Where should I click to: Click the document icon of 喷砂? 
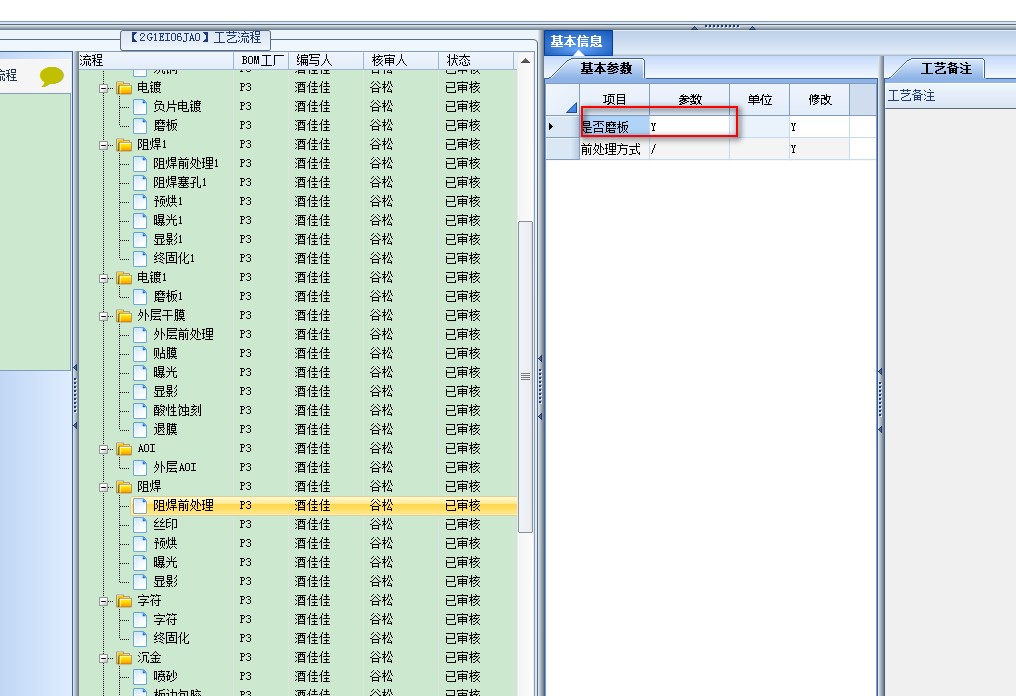coord(140,677)
